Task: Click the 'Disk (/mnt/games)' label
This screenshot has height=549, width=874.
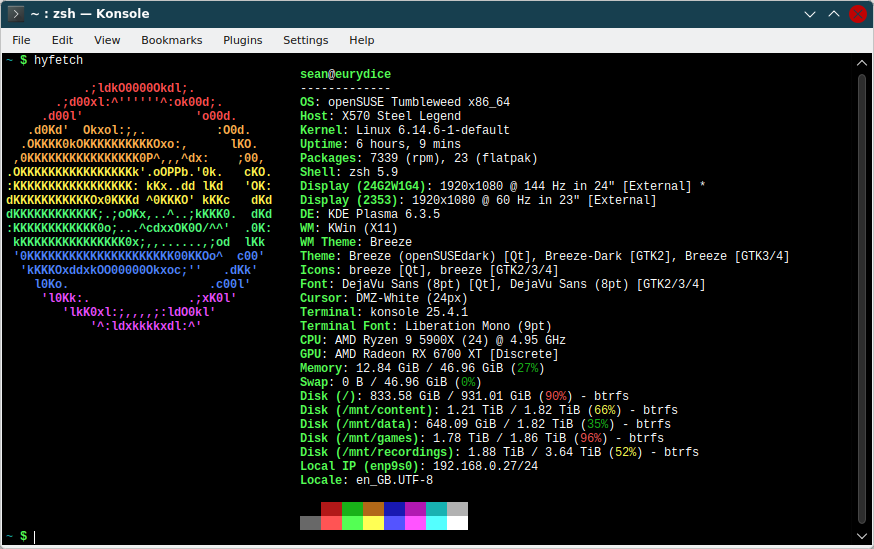Action: tap(360, 438)
